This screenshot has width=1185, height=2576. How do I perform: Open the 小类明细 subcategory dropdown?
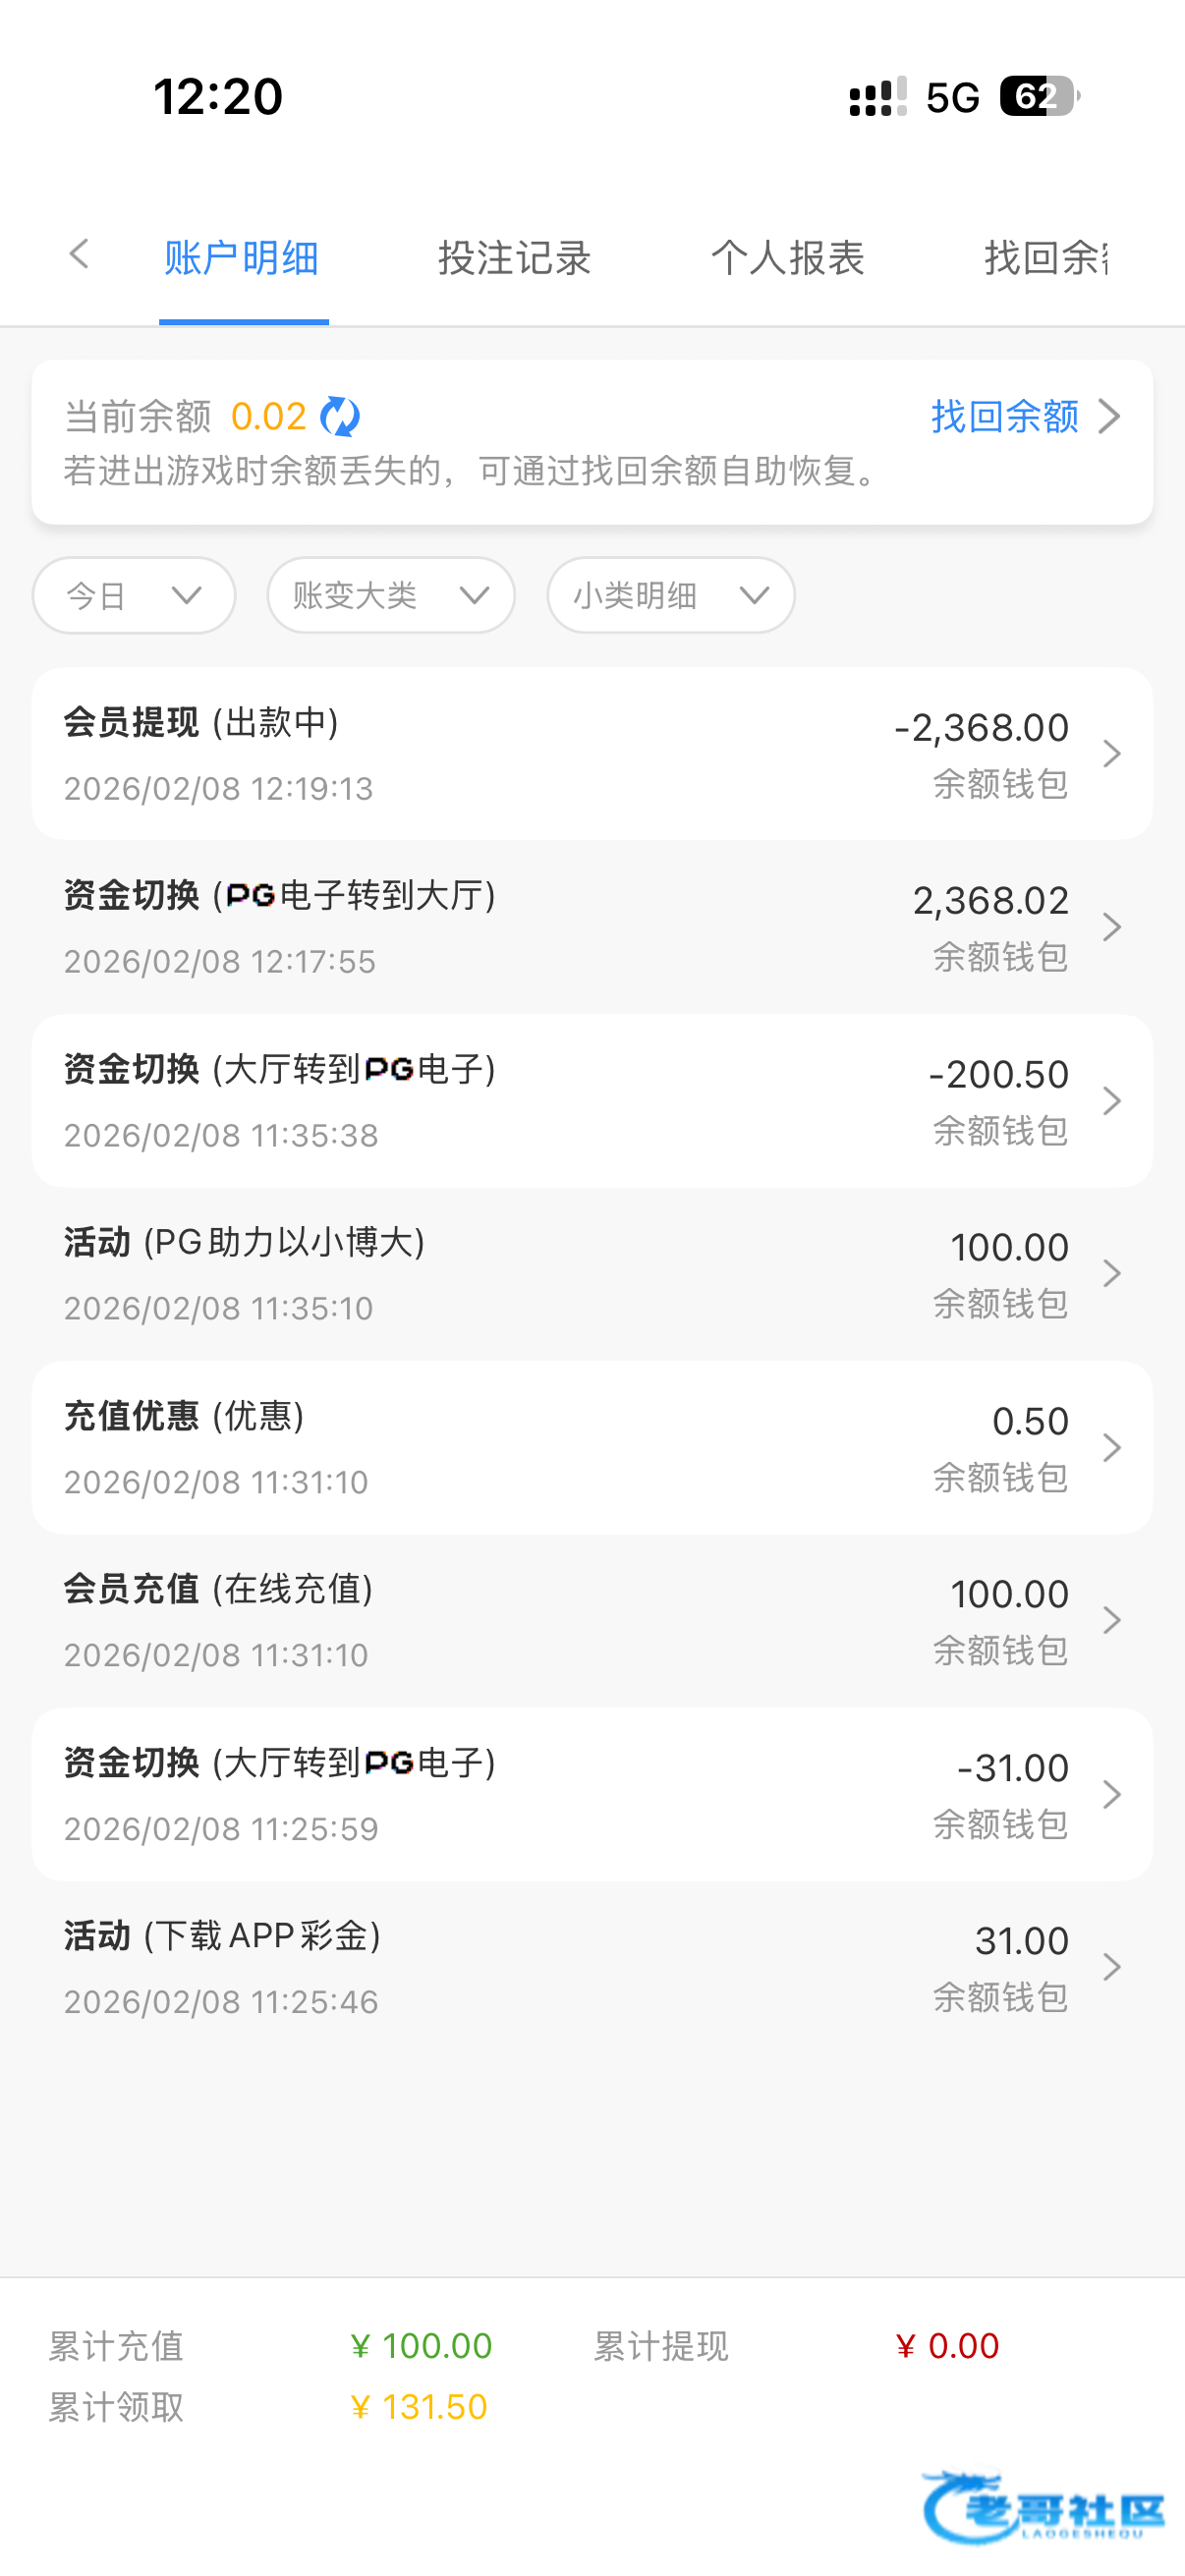671,596
